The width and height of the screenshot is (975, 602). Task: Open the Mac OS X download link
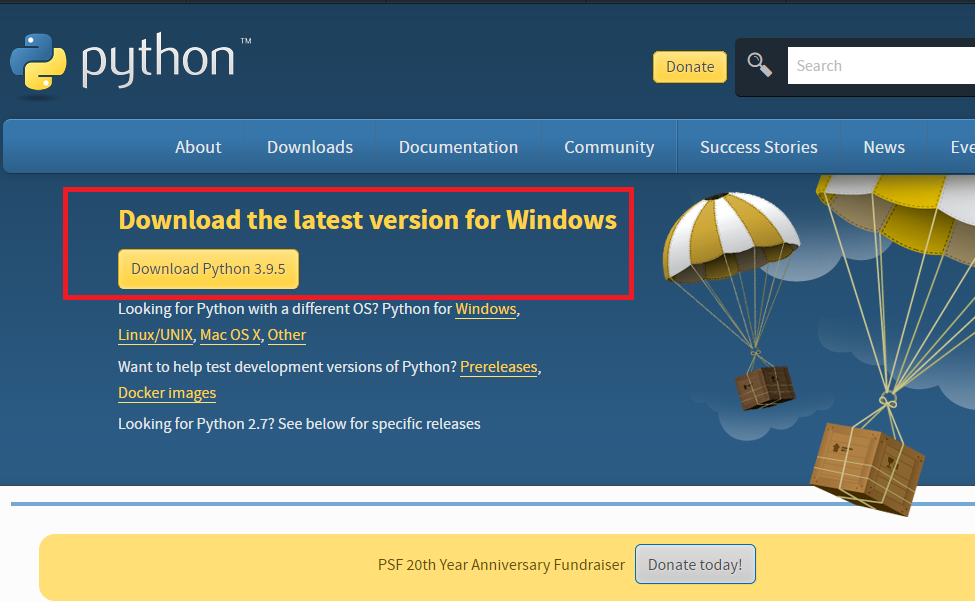click(230, 335)
